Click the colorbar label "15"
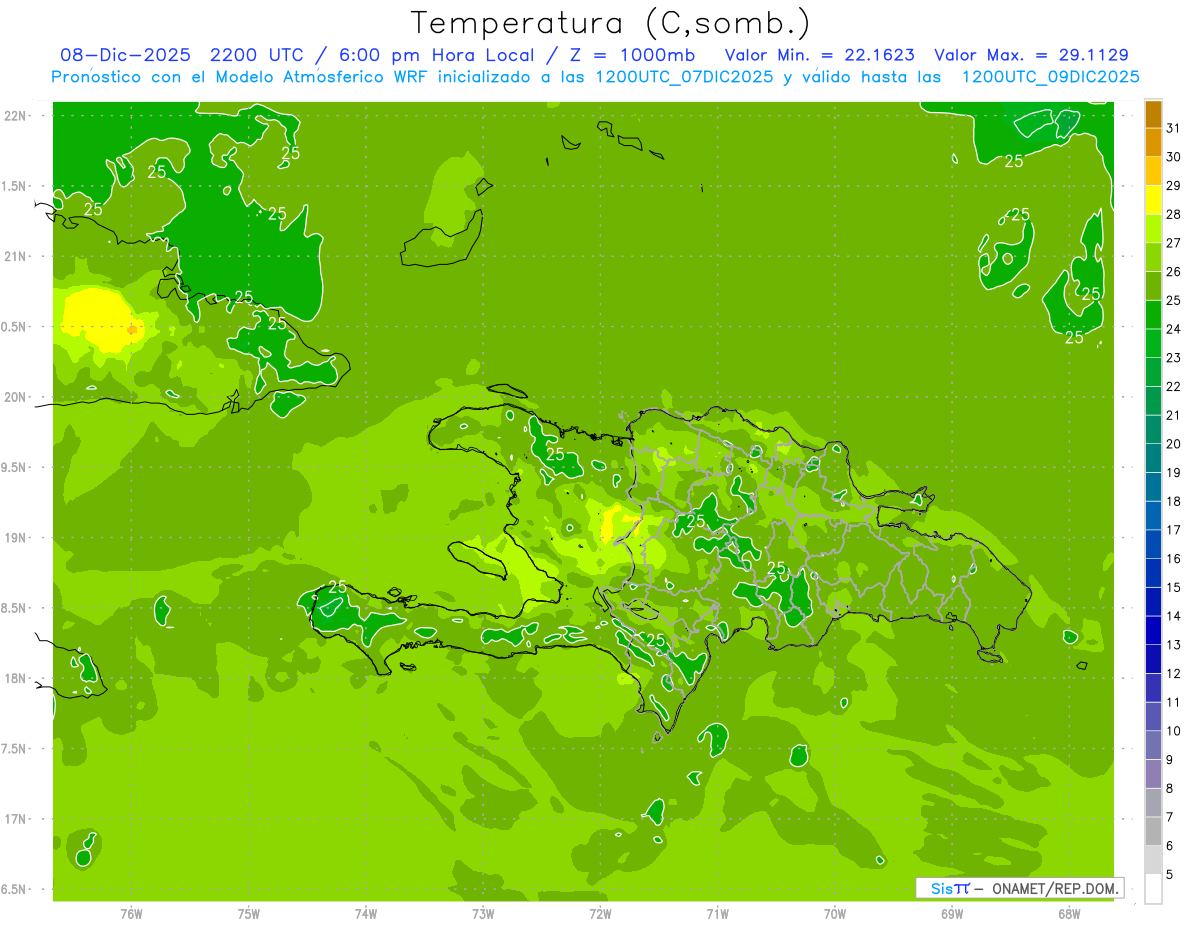The width and height of the screenshot is (1200, 927). pyautogui.click(x=1173, y=587)
